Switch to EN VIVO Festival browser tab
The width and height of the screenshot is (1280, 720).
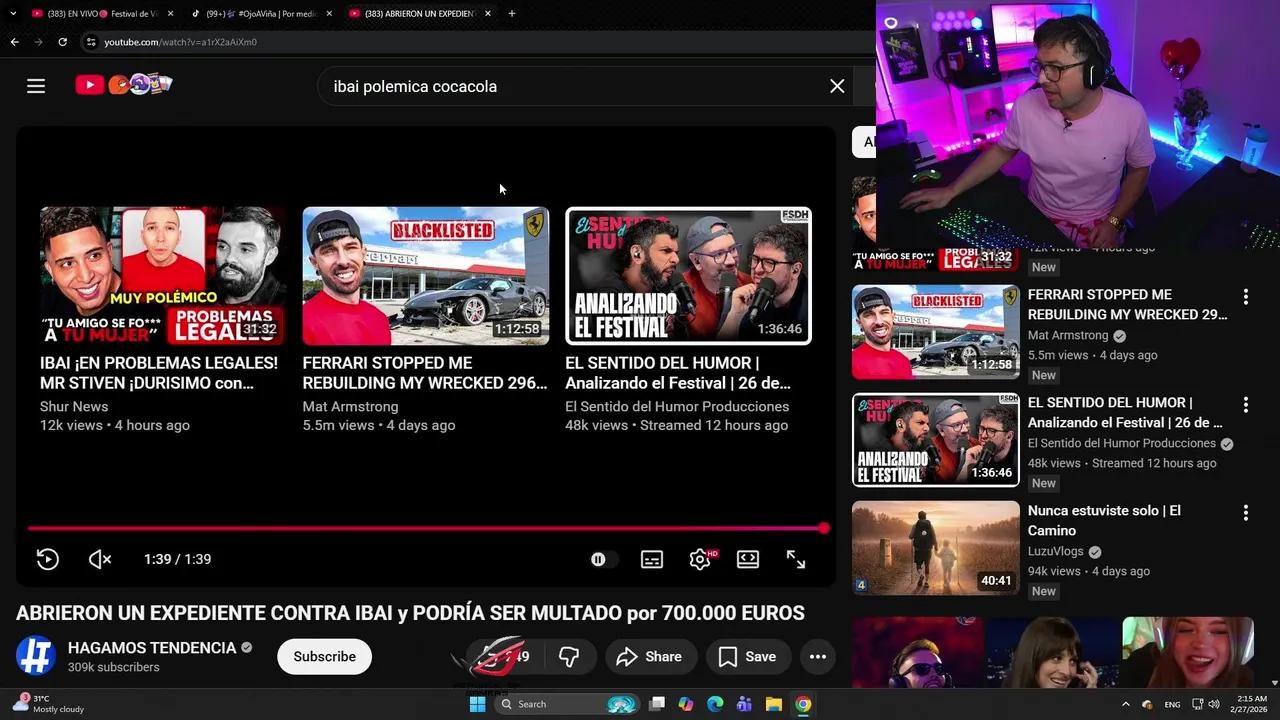(100, 14)
